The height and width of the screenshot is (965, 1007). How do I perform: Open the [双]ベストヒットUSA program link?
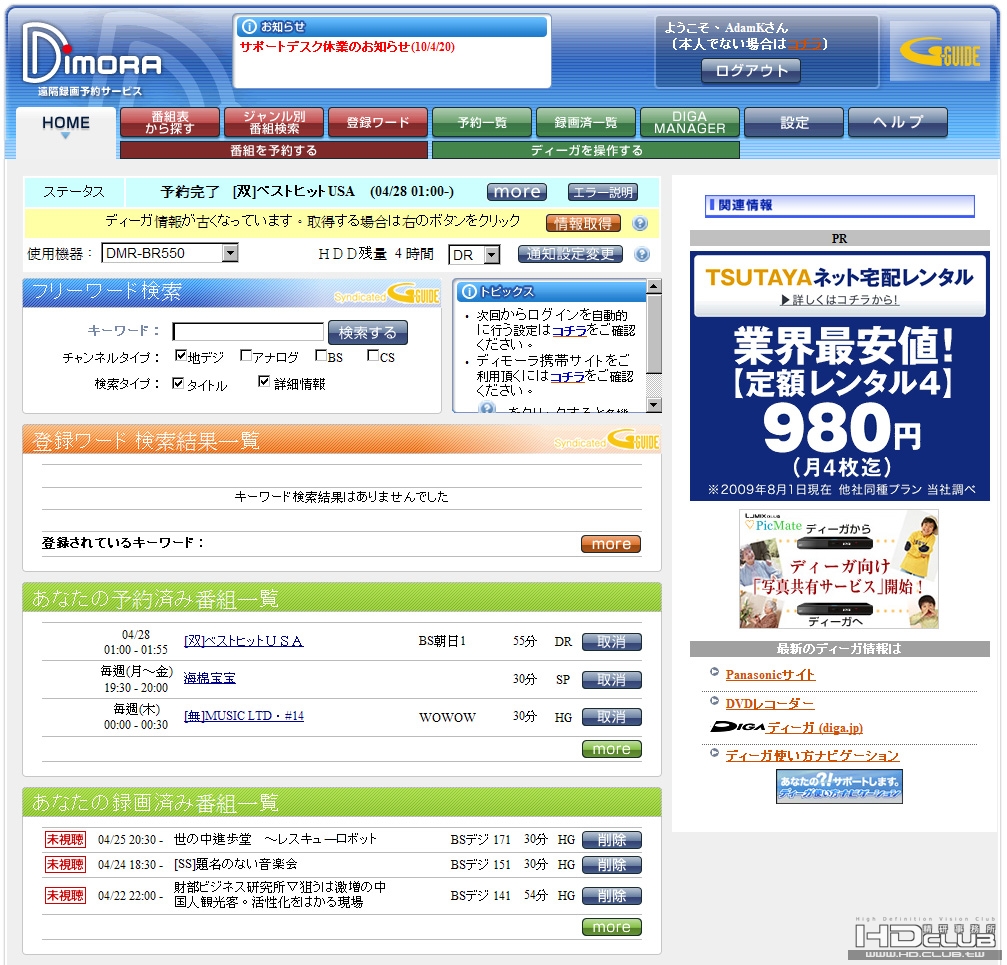coord(243,641)
